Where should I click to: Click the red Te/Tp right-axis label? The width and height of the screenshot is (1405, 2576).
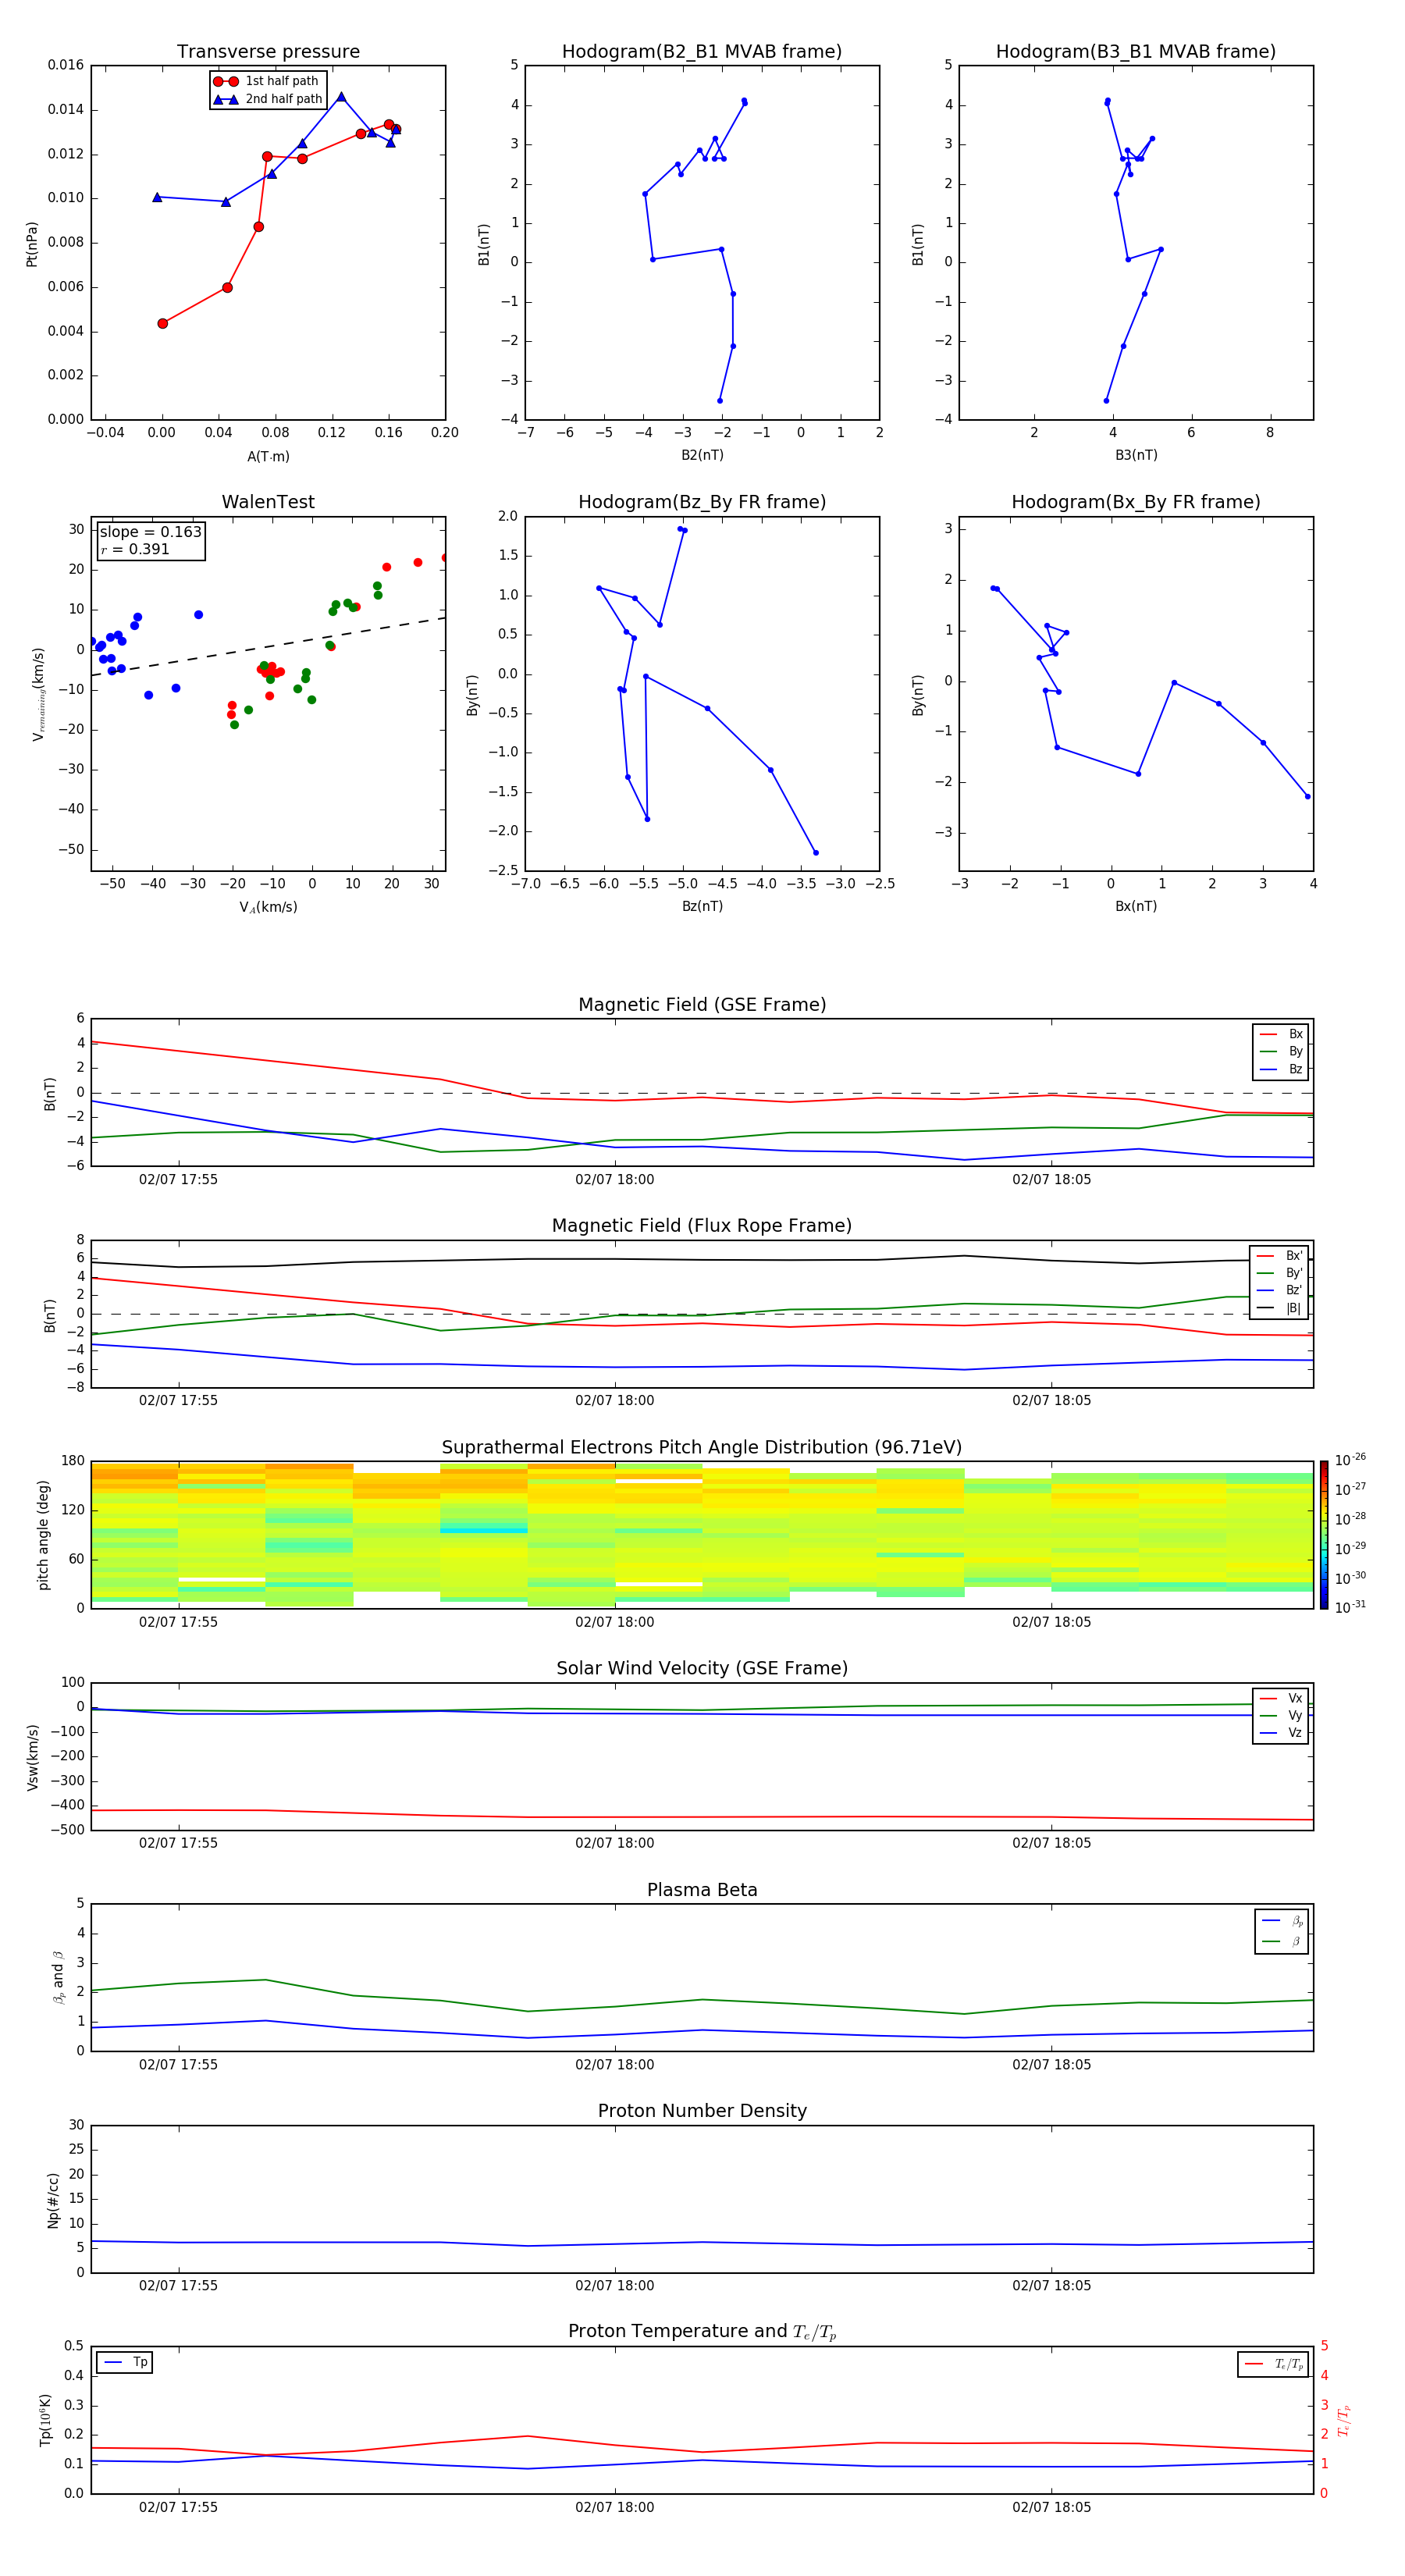1344,2420
